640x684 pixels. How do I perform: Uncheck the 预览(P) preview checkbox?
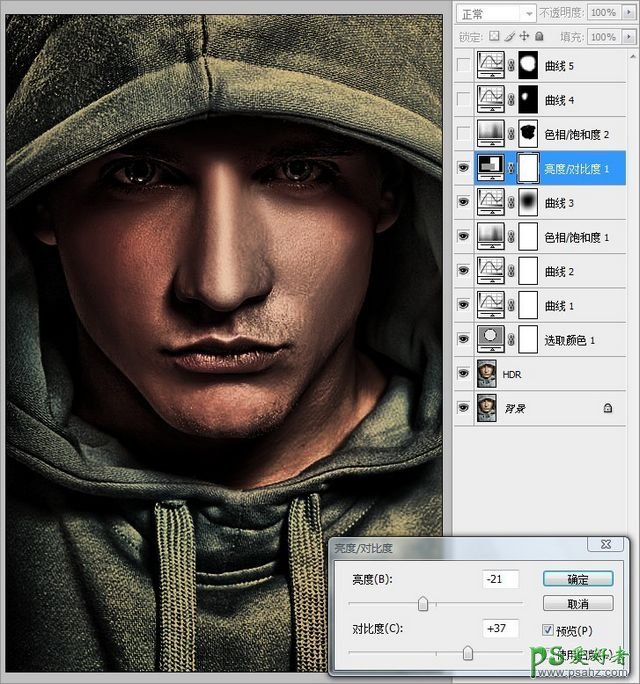coord(547,630)
